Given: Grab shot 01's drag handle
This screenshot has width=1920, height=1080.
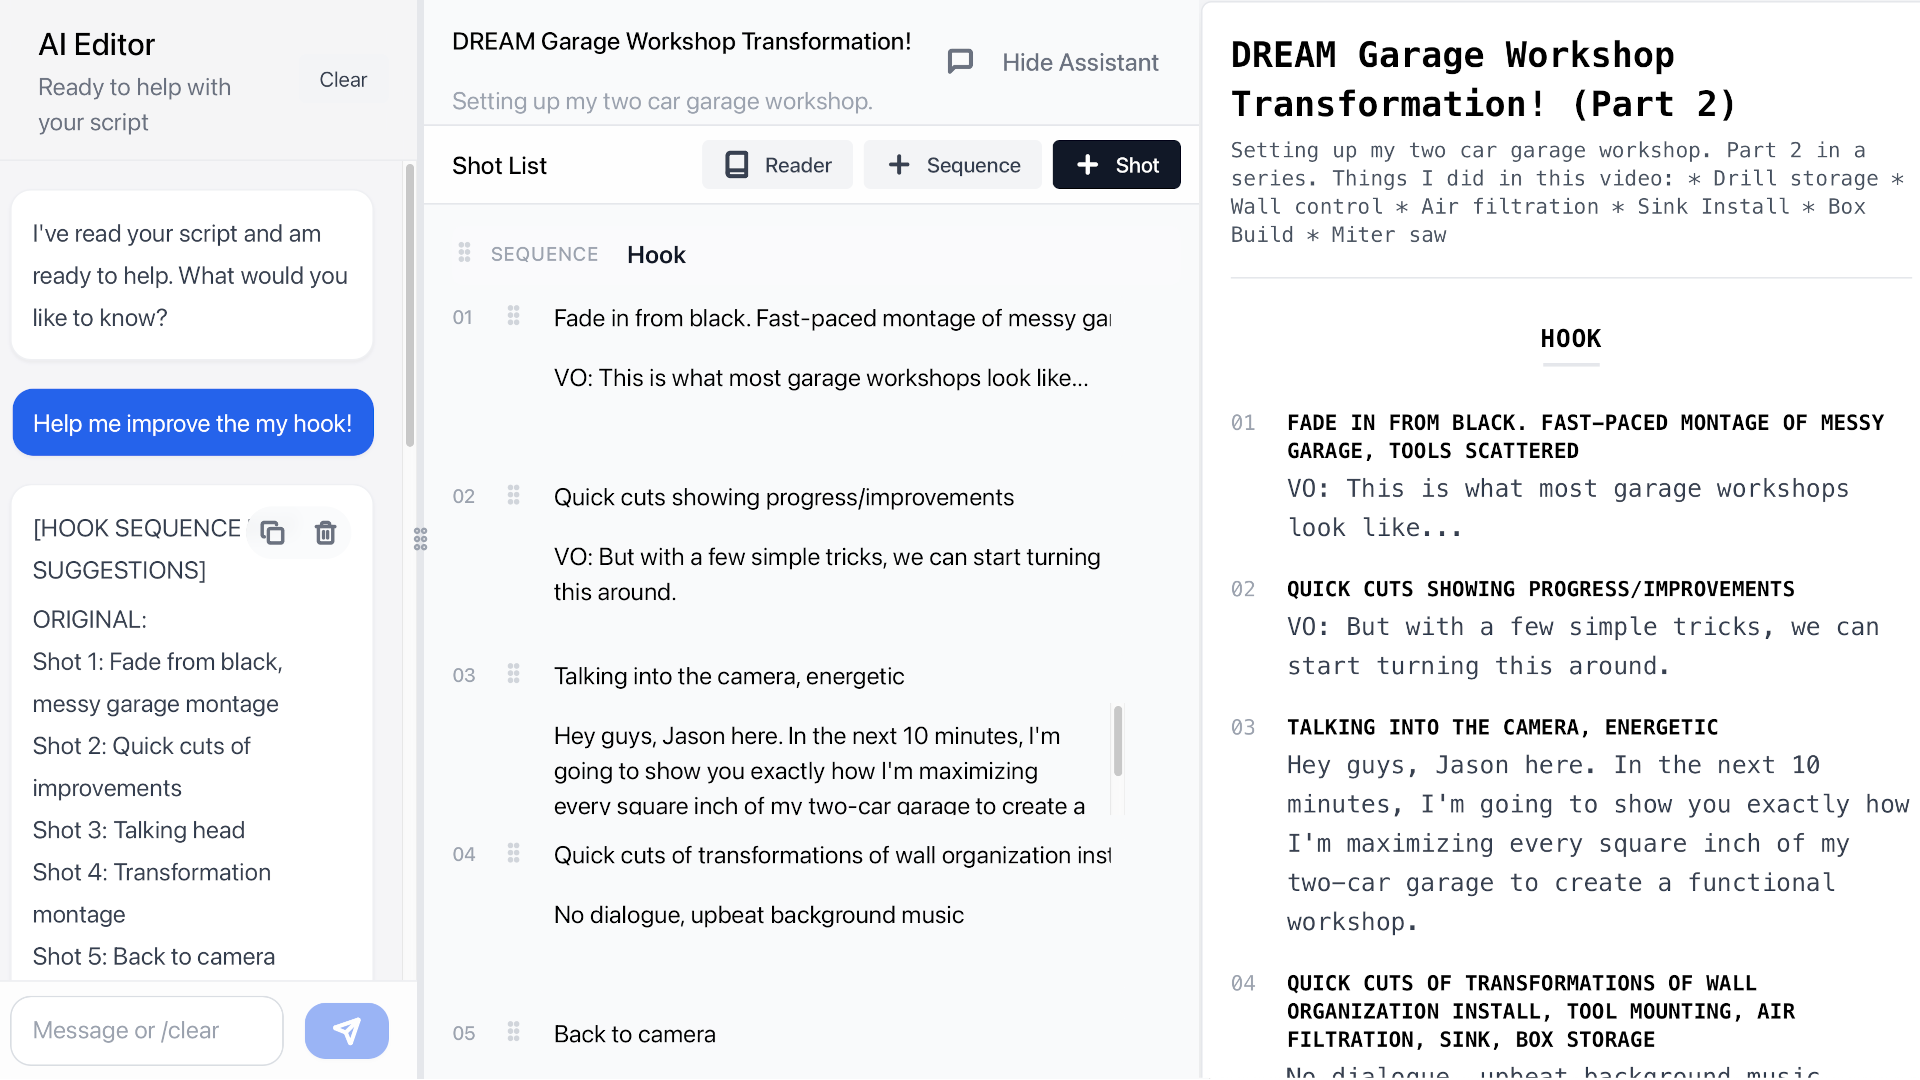Looking at the screenshot, I should point(513,315).
